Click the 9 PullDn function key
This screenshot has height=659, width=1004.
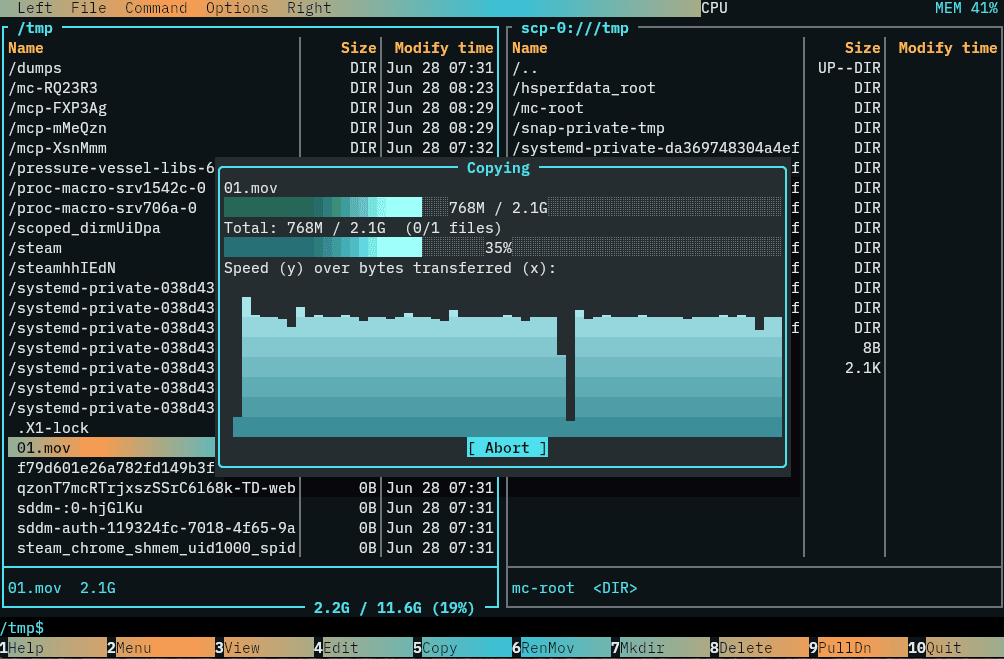(858, 647)
